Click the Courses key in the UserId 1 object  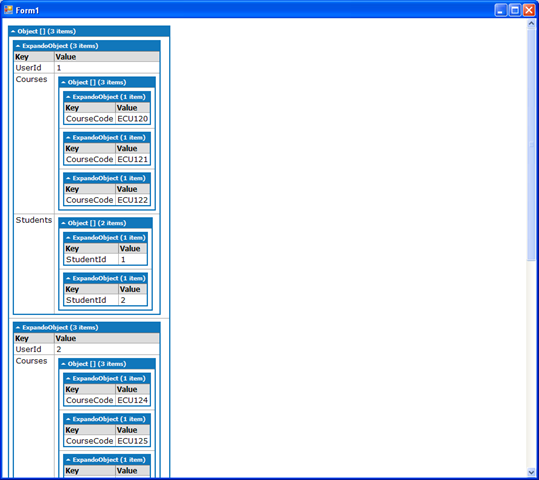[x=31, y=79]
